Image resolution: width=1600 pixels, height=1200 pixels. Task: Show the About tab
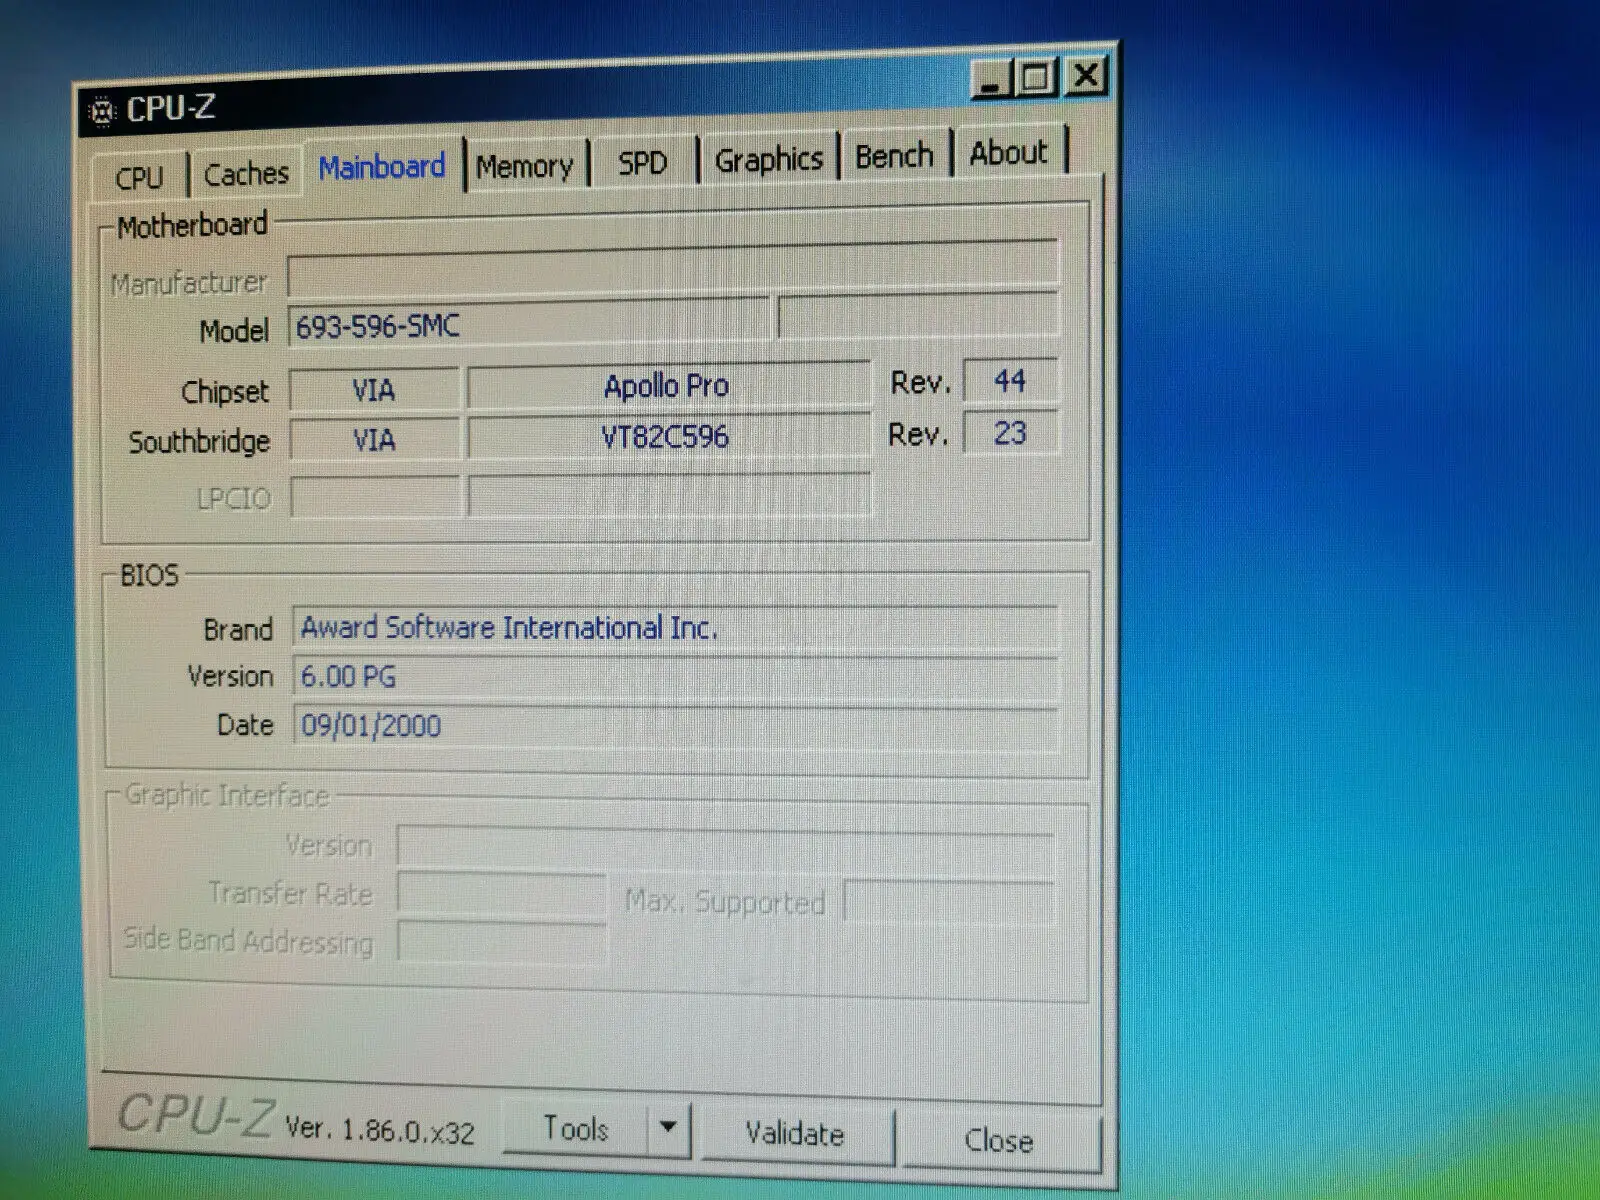tap(1008, 152)
